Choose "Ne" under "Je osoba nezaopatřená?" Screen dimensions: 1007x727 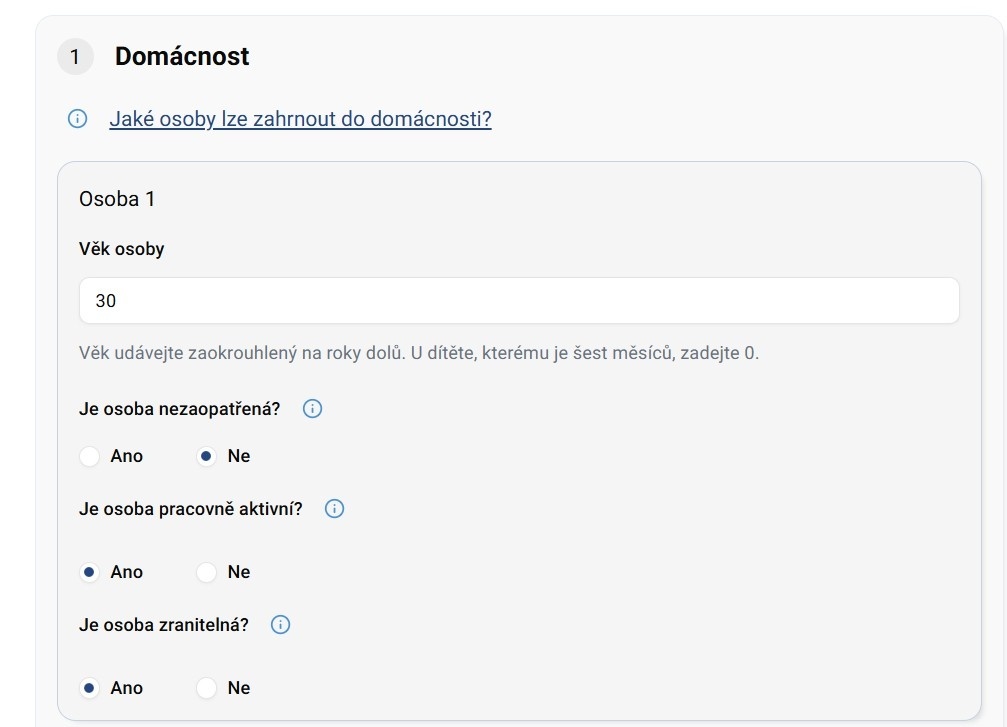tap(206, 456)
